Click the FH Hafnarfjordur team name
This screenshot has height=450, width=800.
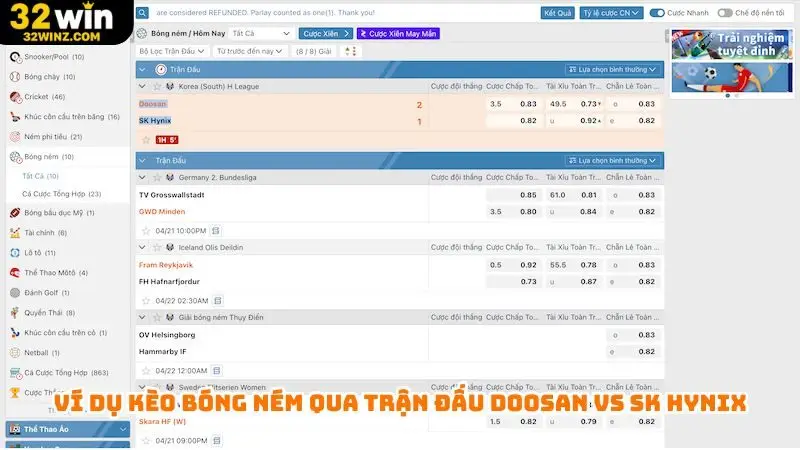169,282
